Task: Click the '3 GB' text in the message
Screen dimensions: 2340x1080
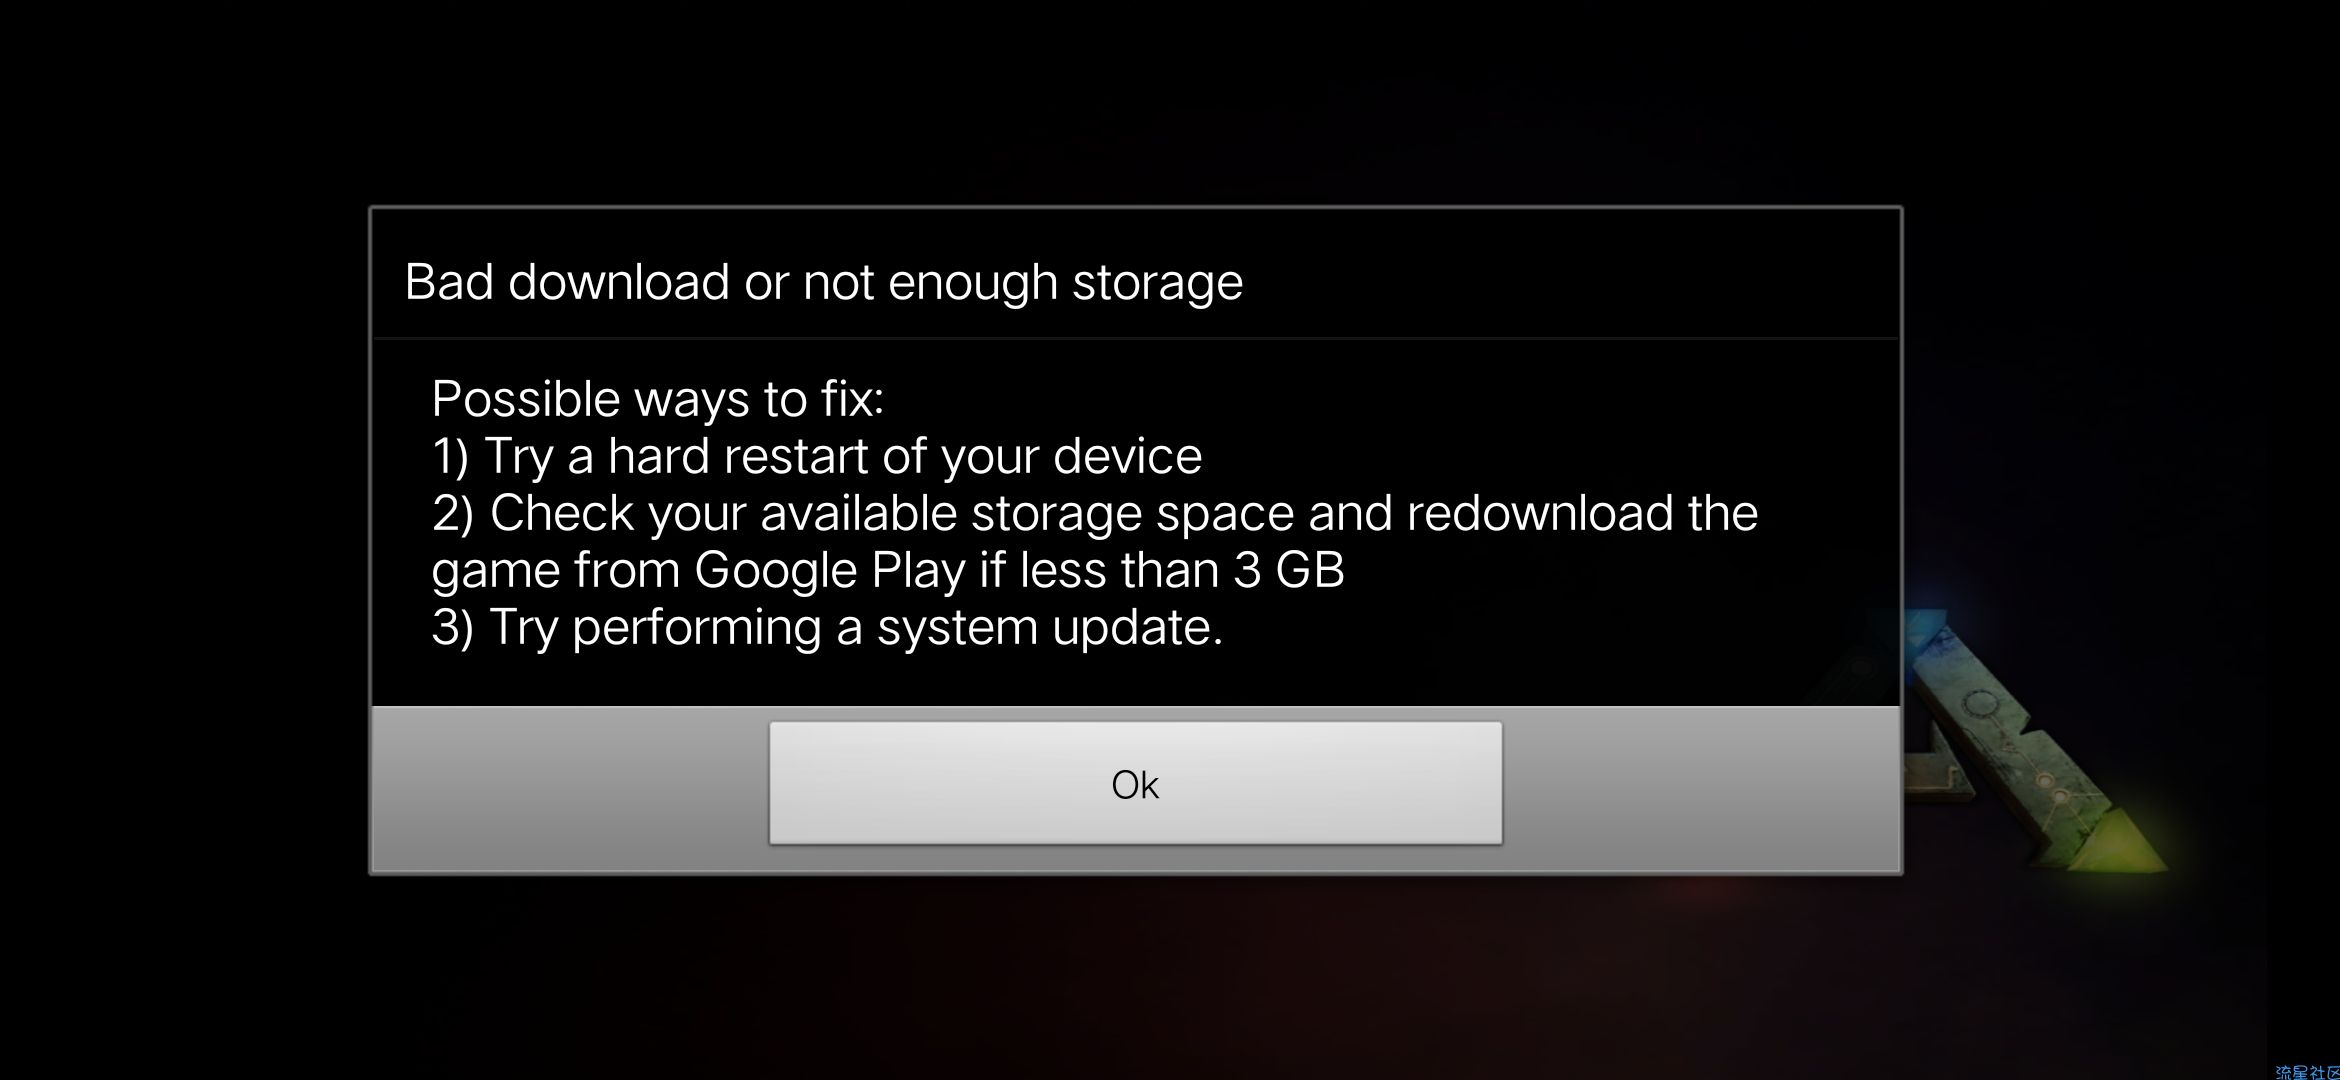Action: tap(1288, 570)
